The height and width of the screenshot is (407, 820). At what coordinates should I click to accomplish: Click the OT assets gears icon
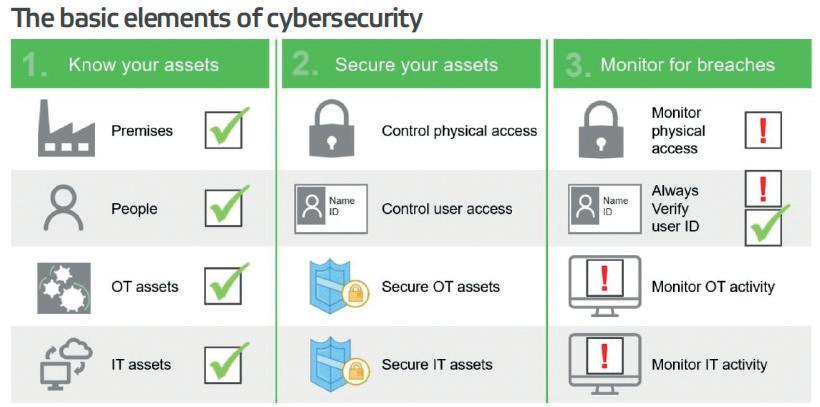[65, 287]
